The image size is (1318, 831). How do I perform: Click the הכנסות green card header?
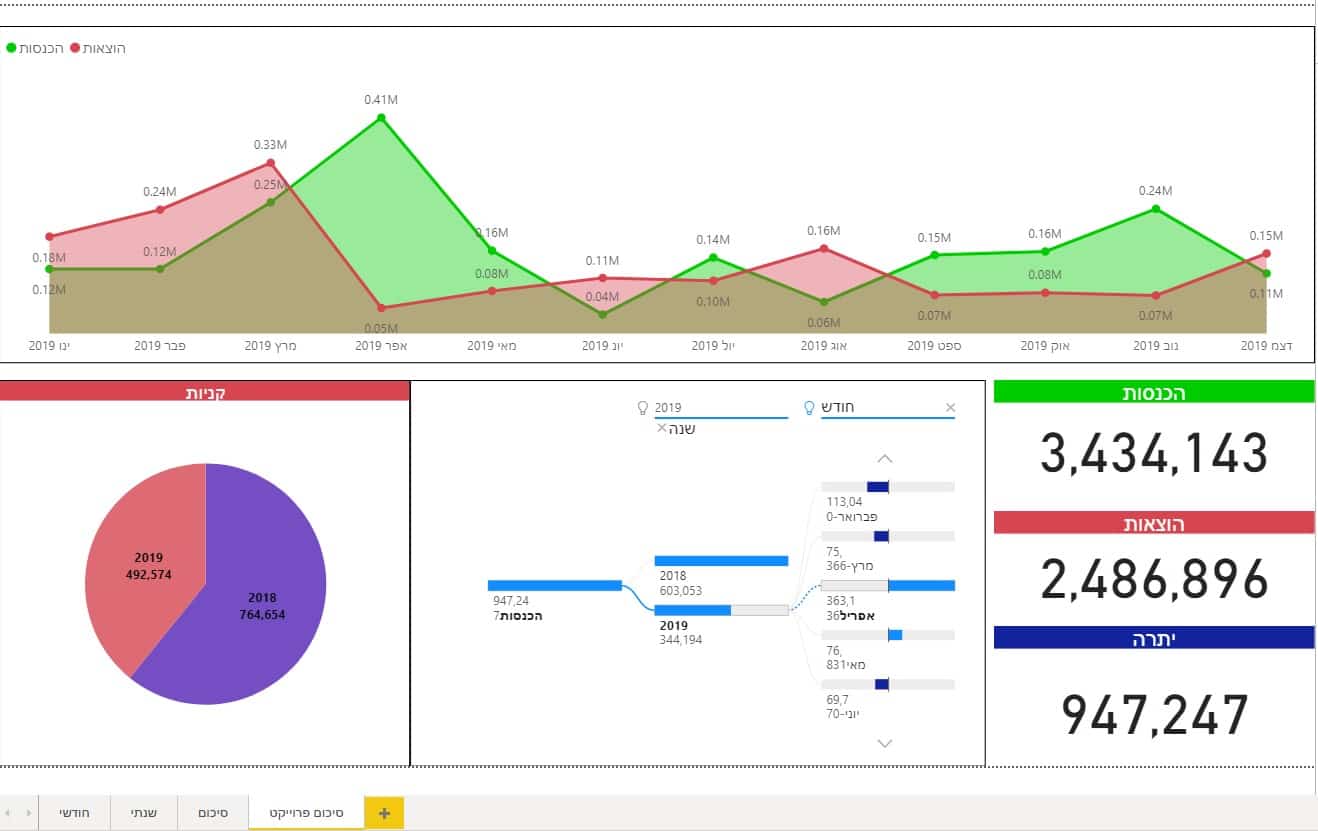(x=1154, y=393)
